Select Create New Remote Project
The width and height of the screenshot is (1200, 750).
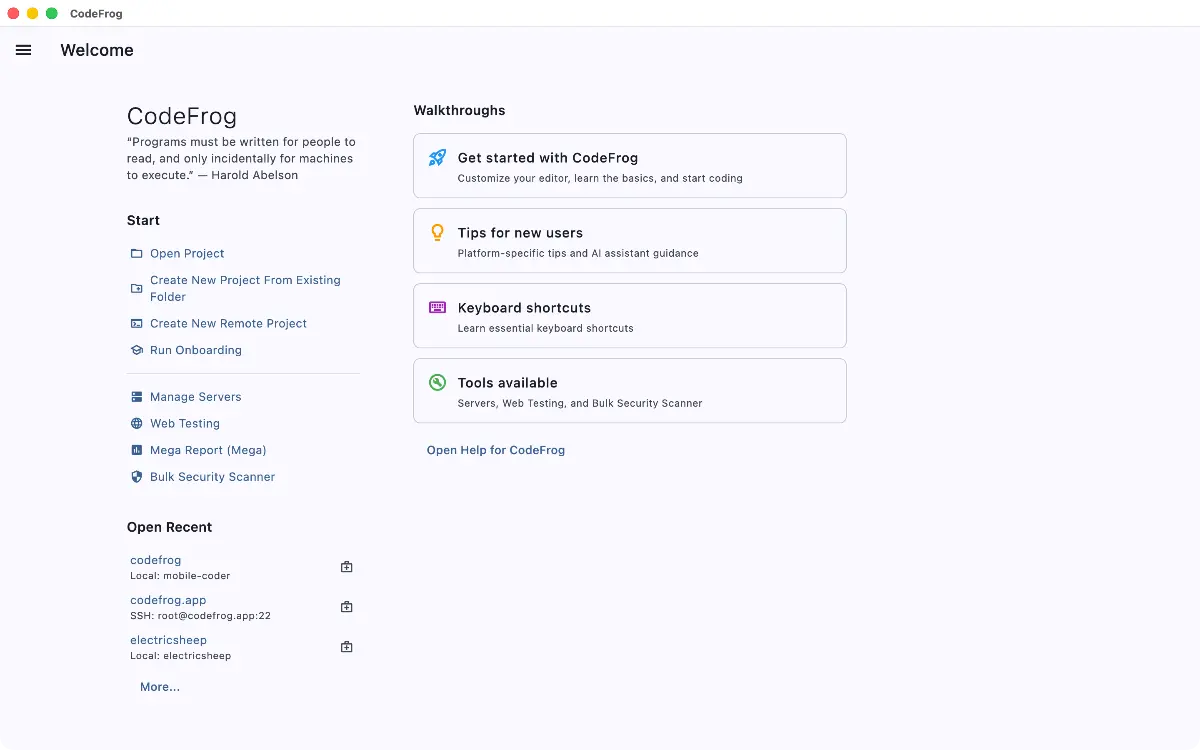[228, 324]
